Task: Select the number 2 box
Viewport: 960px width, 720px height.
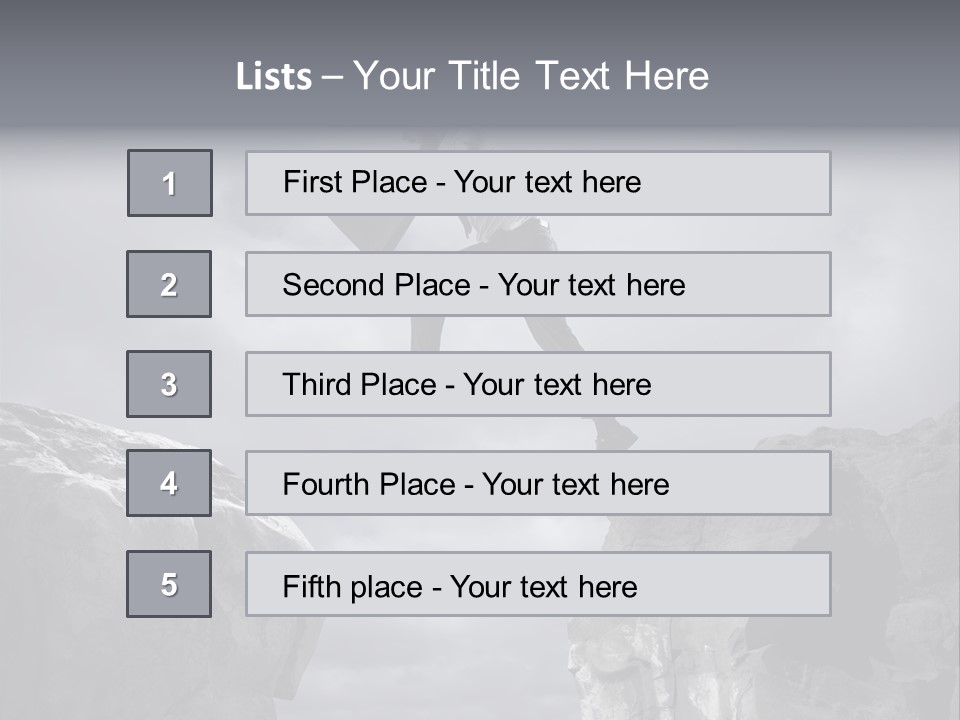Action: click(169, 284)
